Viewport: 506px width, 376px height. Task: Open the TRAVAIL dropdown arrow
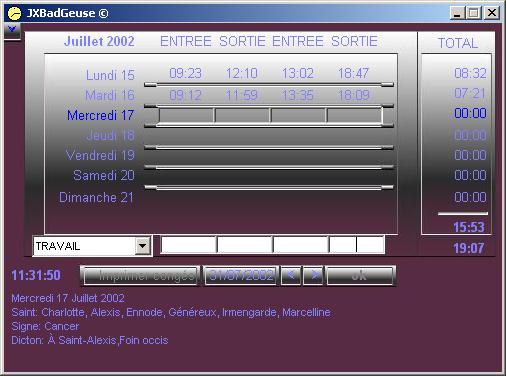click(143, 246)
